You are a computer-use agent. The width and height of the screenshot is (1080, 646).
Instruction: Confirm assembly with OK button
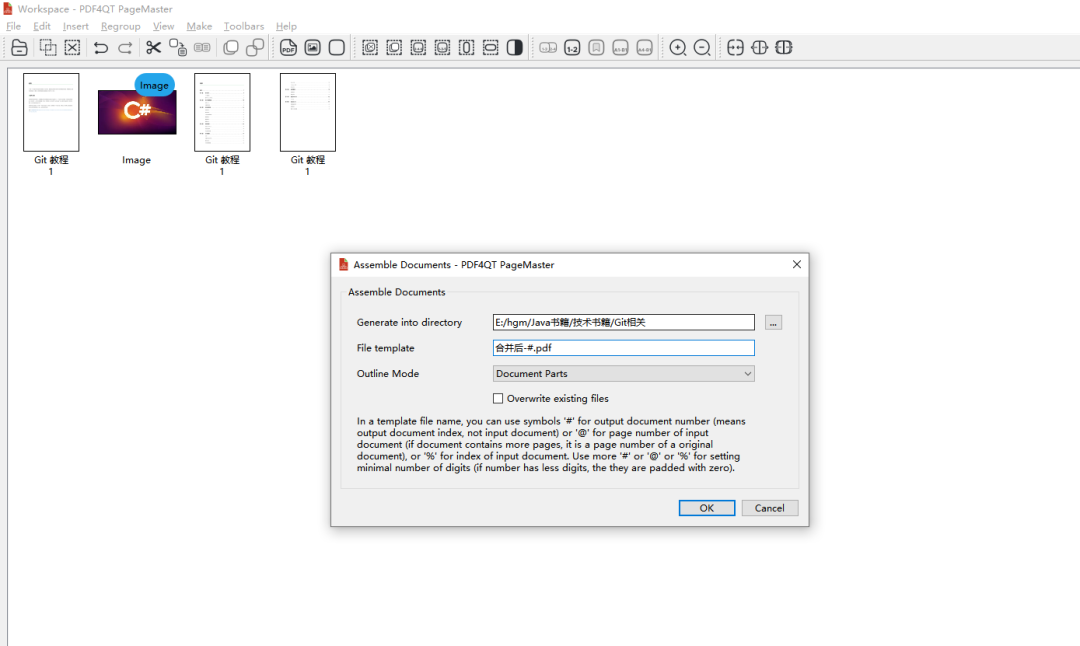(x=707, y=508)
